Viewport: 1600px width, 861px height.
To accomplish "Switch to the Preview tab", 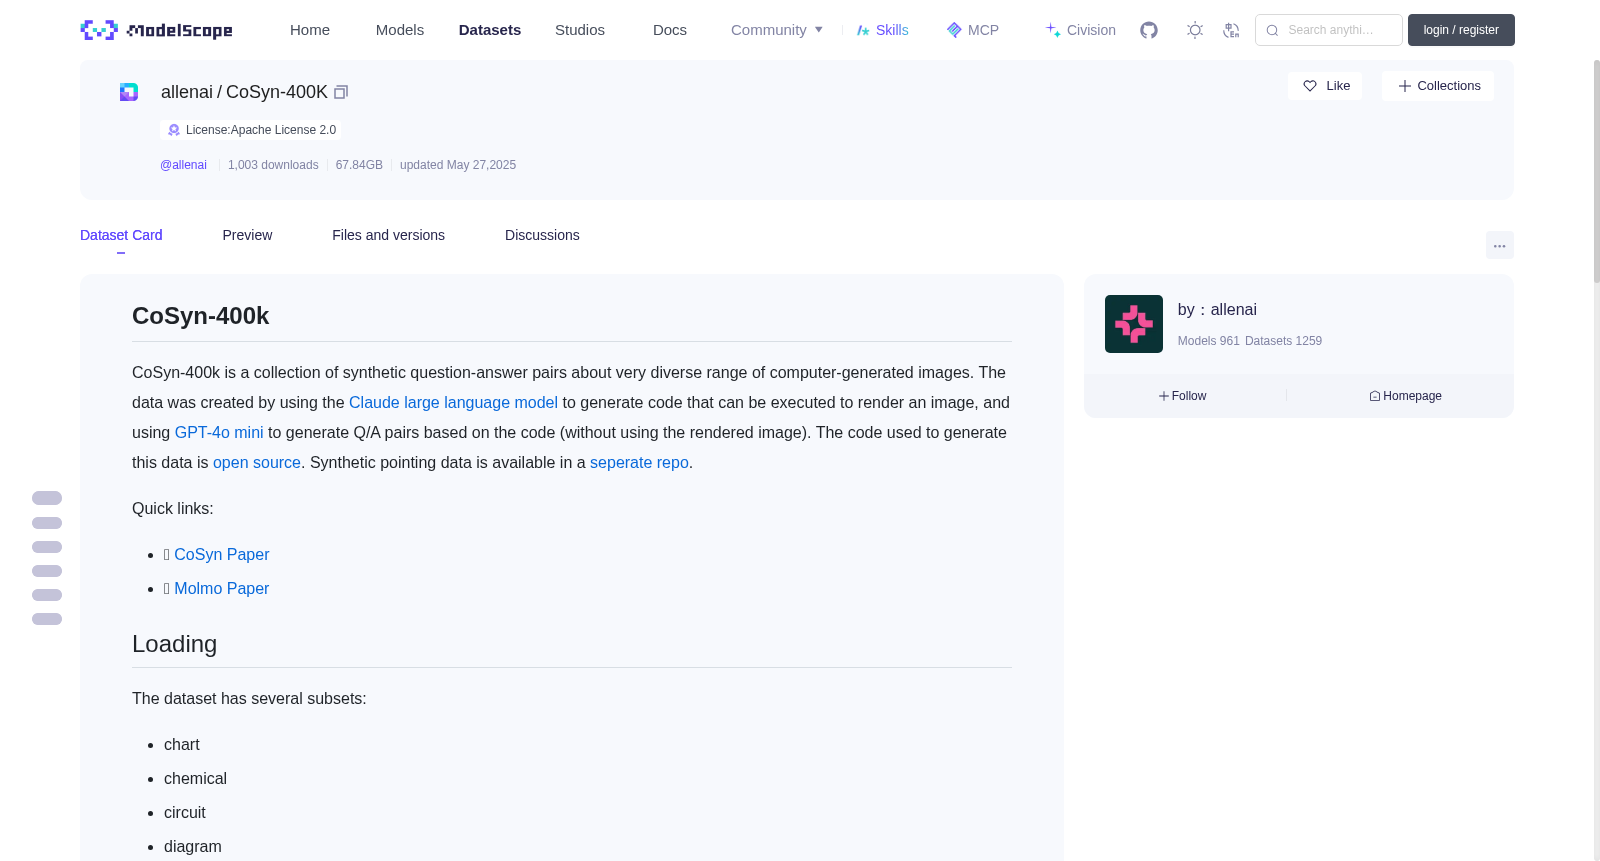I will coord(247,235).
